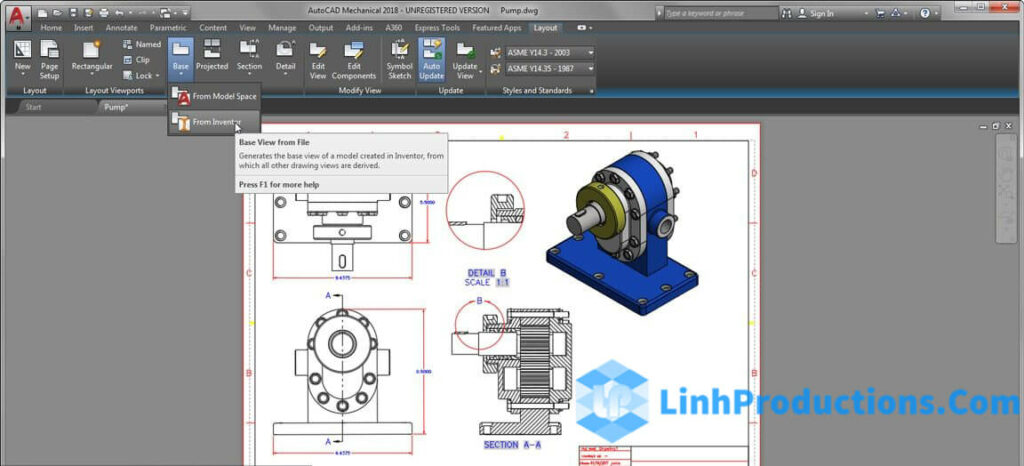Click the Edit Components tool

[354, 61]
